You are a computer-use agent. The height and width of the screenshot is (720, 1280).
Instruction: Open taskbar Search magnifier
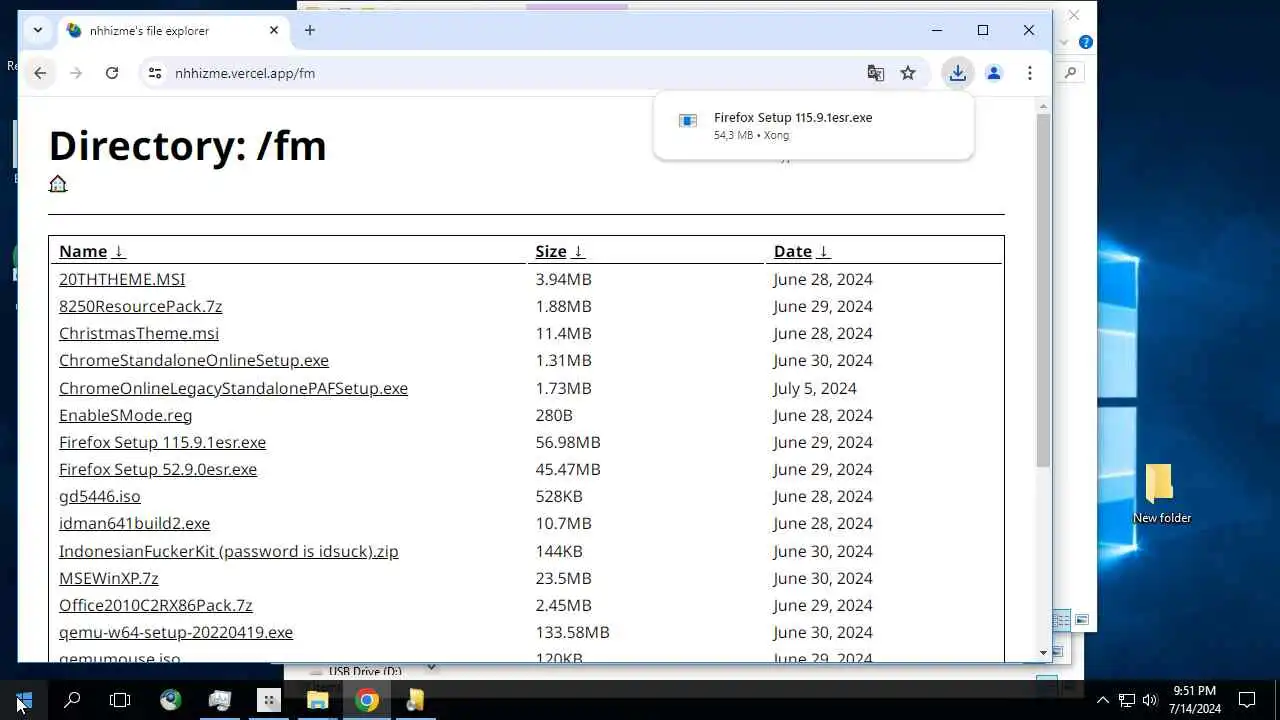pyautogui.click(x=72, y=700)
